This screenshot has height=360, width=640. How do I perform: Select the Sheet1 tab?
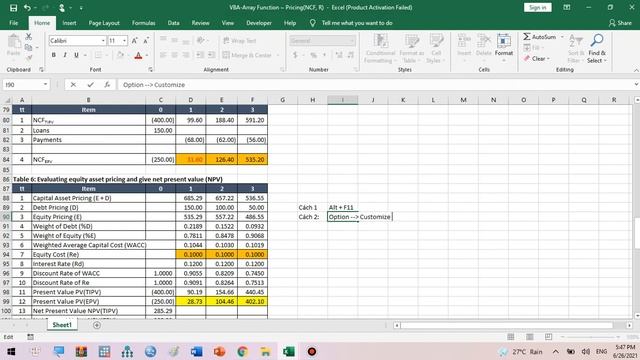[62, 325]
